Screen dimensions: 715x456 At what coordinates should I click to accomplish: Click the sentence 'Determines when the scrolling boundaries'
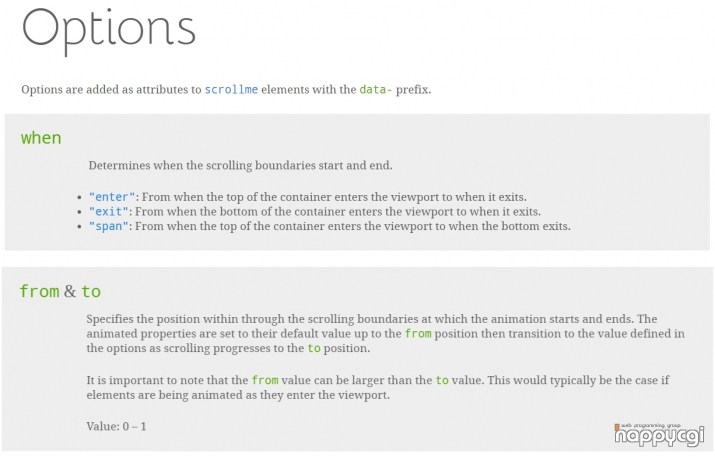240,165
